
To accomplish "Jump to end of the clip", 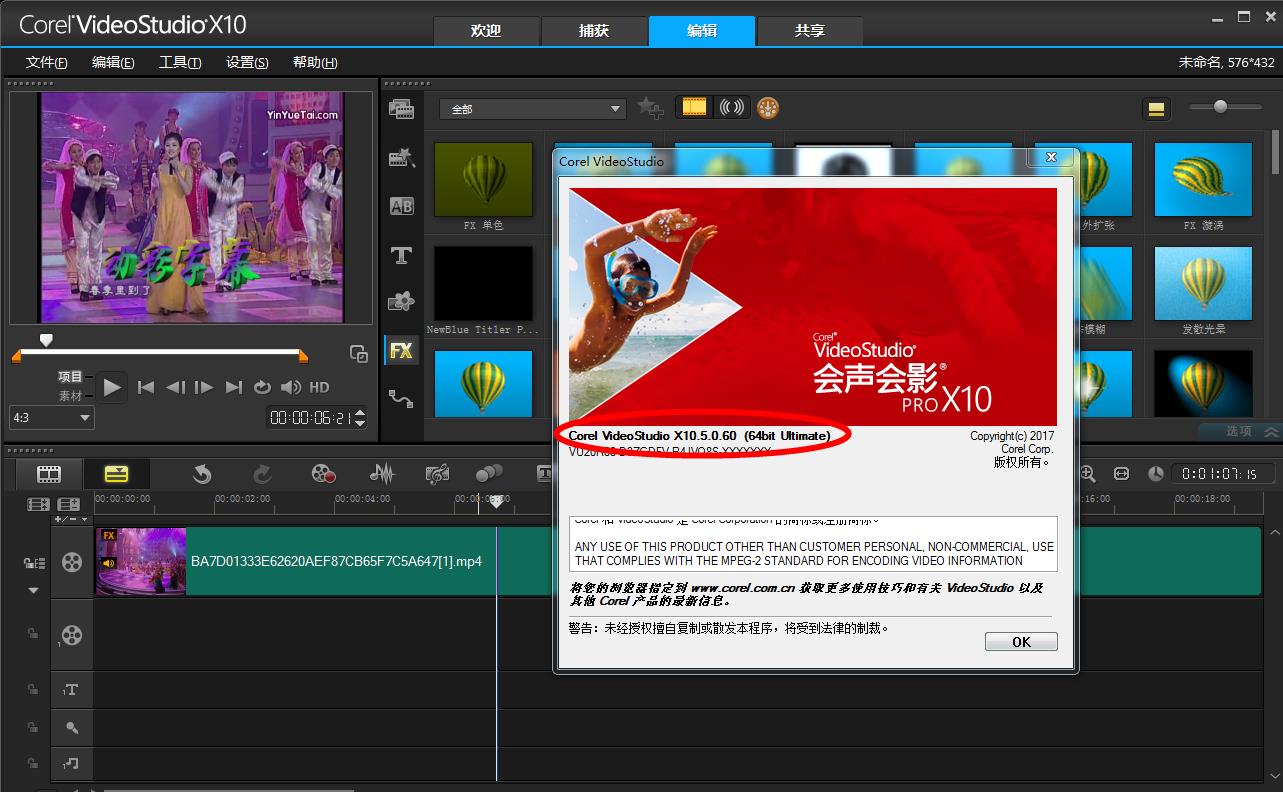I will click(234, 387).
